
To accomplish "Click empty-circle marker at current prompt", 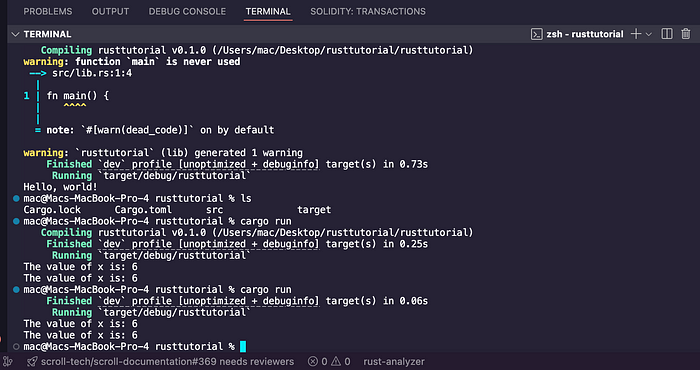I will point(17,347).
